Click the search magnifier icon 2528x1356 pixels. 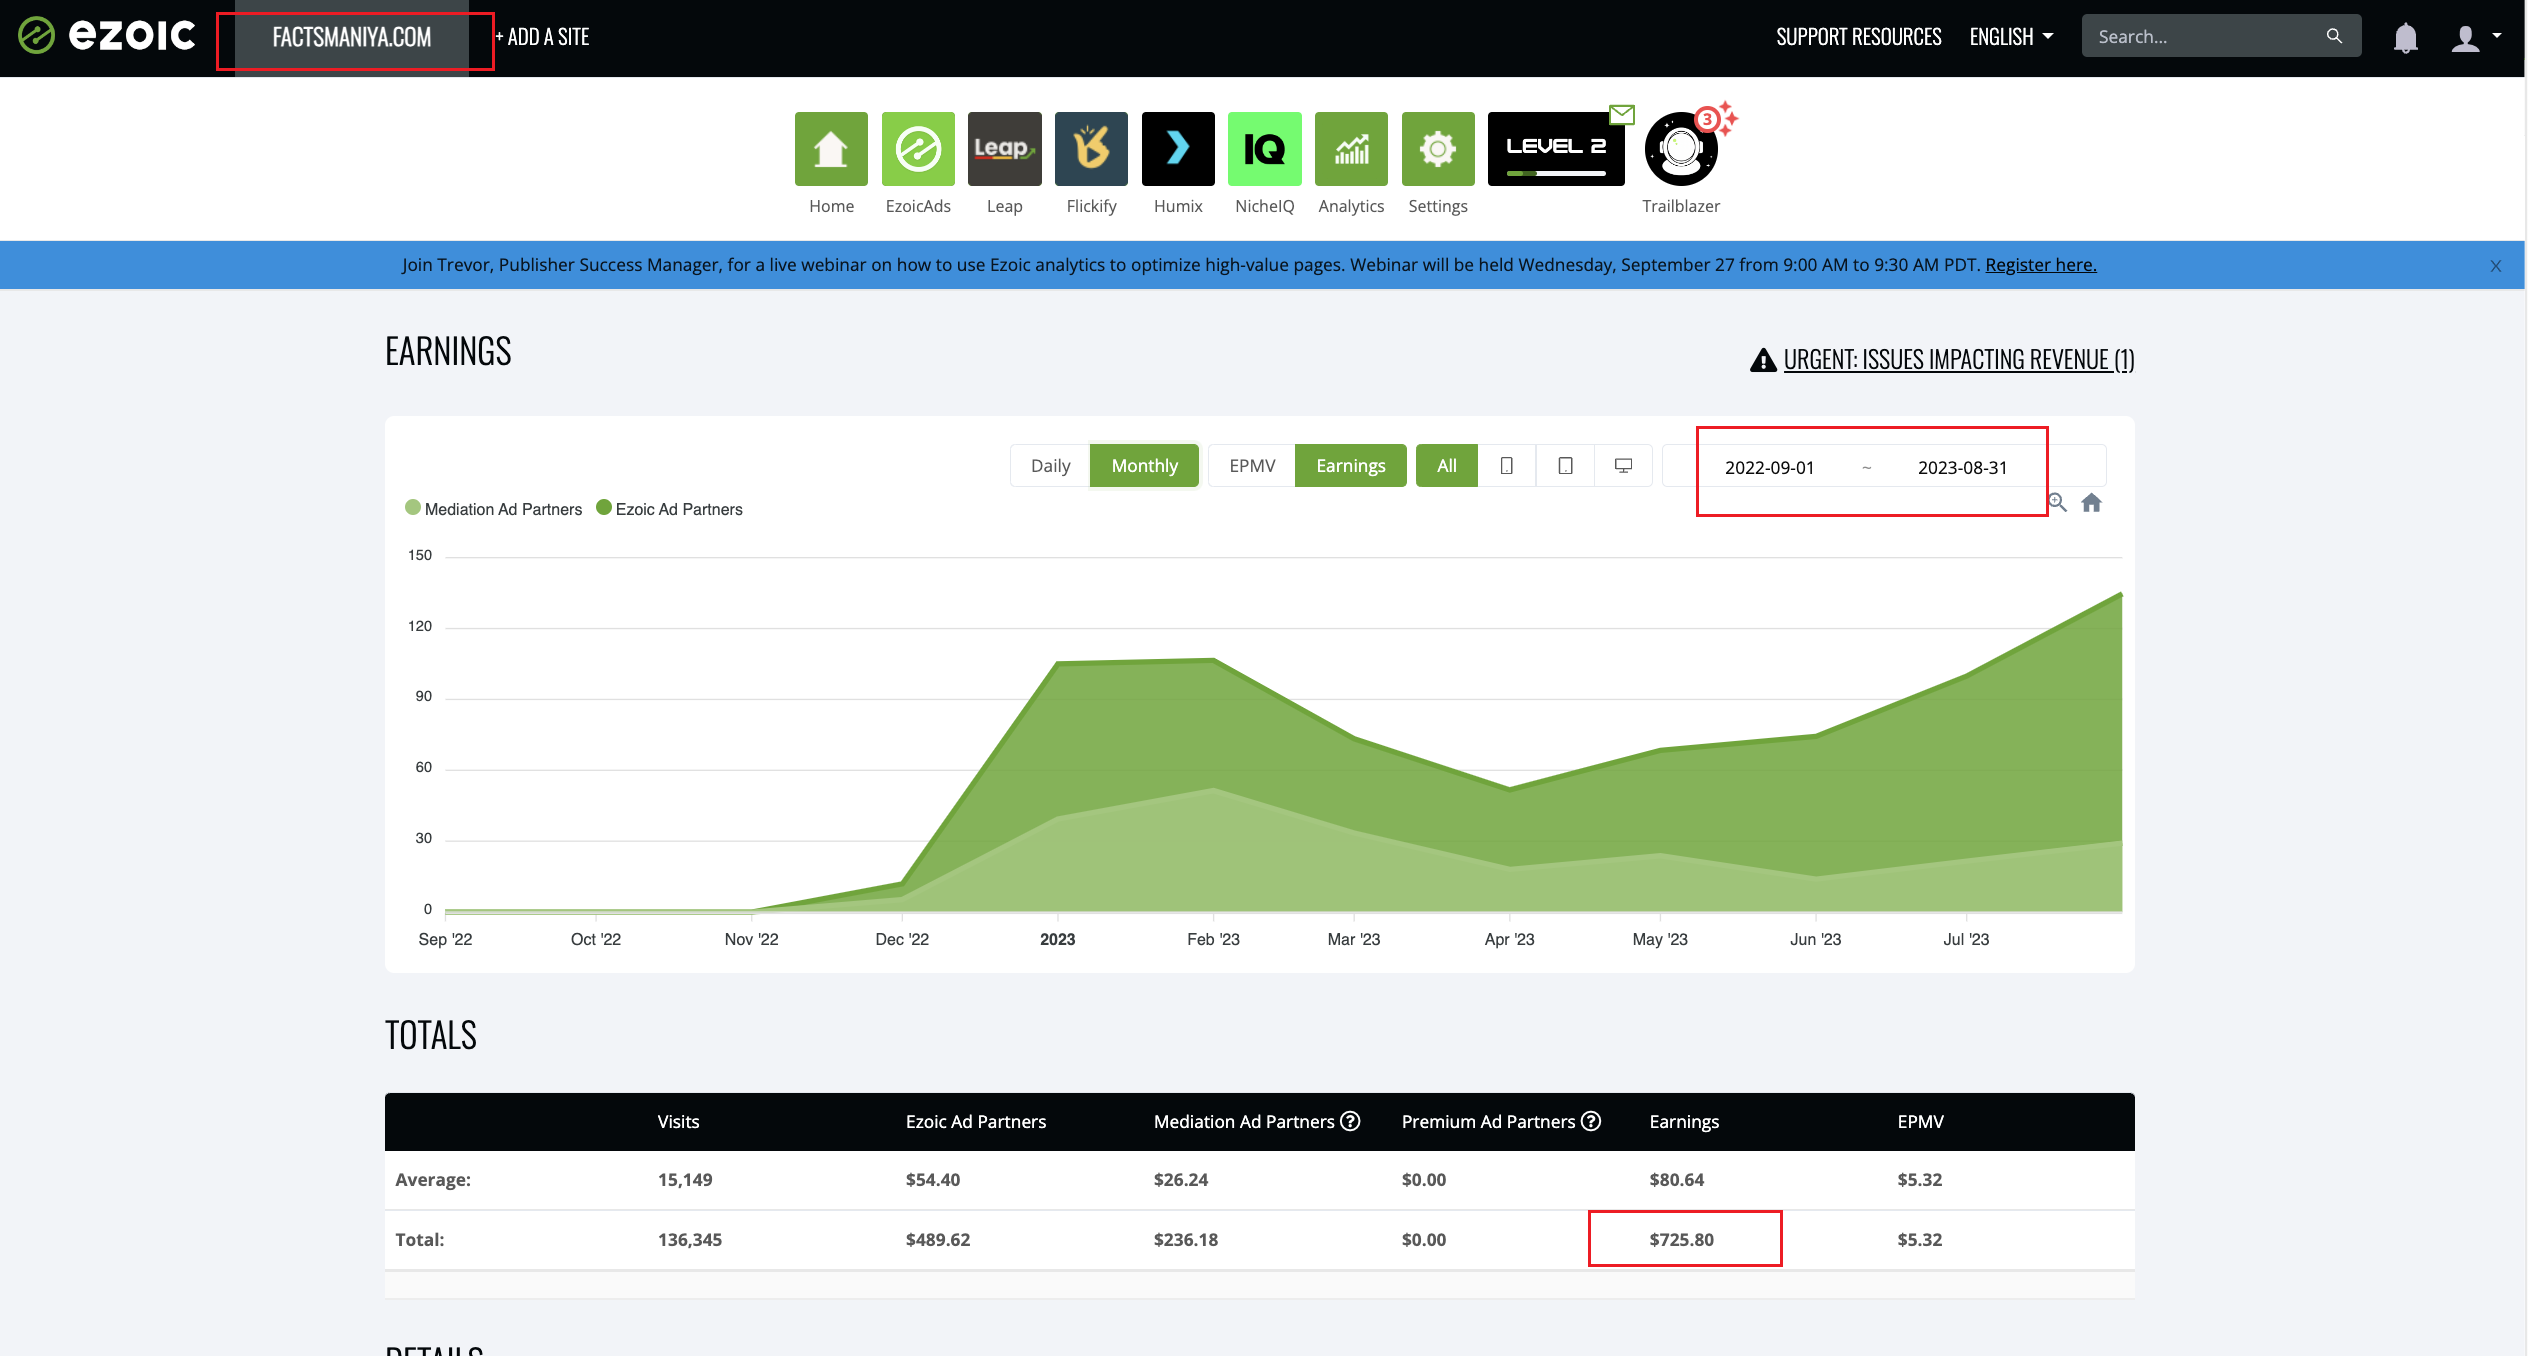click(x=2334, y=36)
